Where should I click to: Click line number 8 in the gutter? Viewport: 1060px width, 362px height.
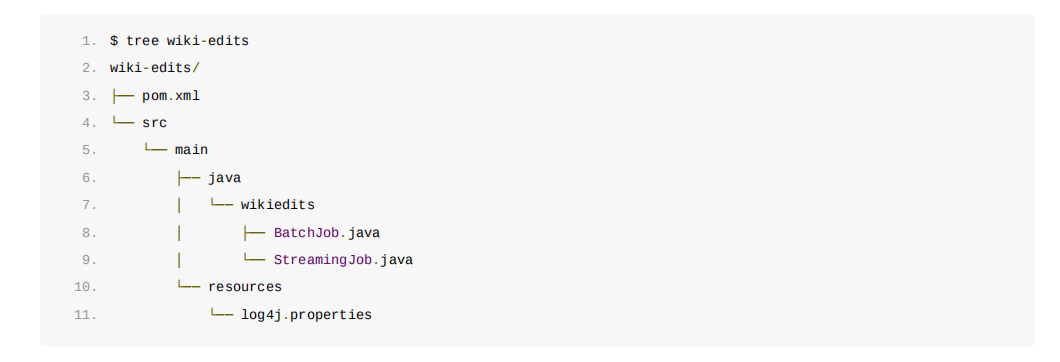pos(89,233)
